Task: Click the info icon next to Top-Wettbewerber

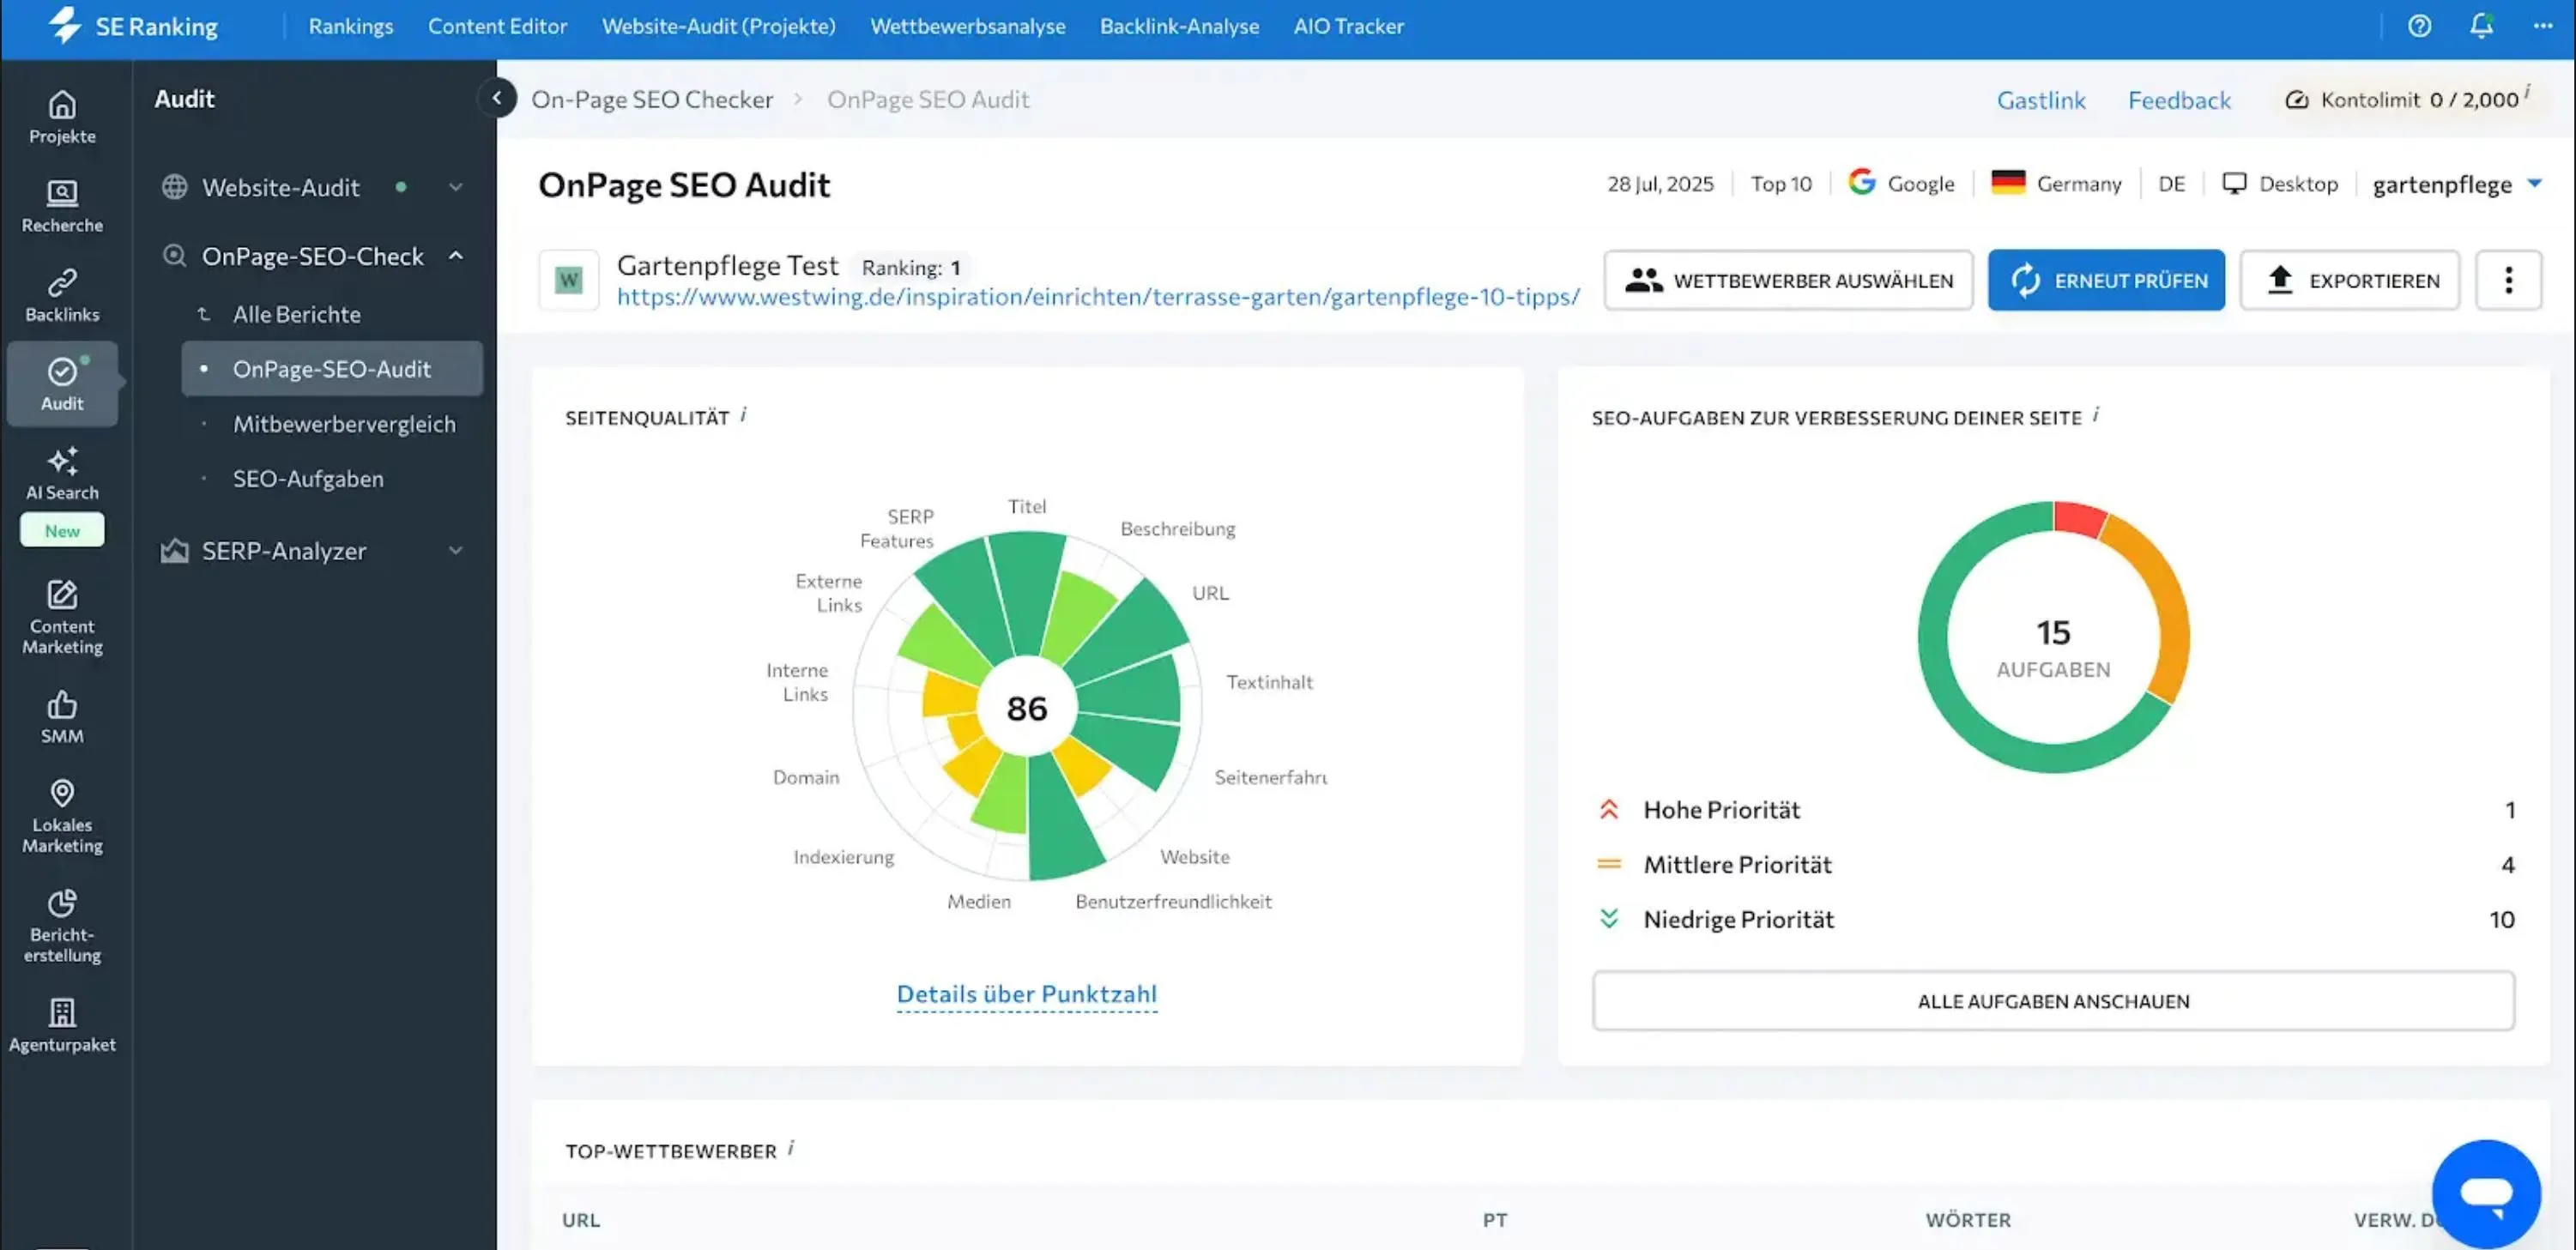Action: click(x=790, y=1148)
